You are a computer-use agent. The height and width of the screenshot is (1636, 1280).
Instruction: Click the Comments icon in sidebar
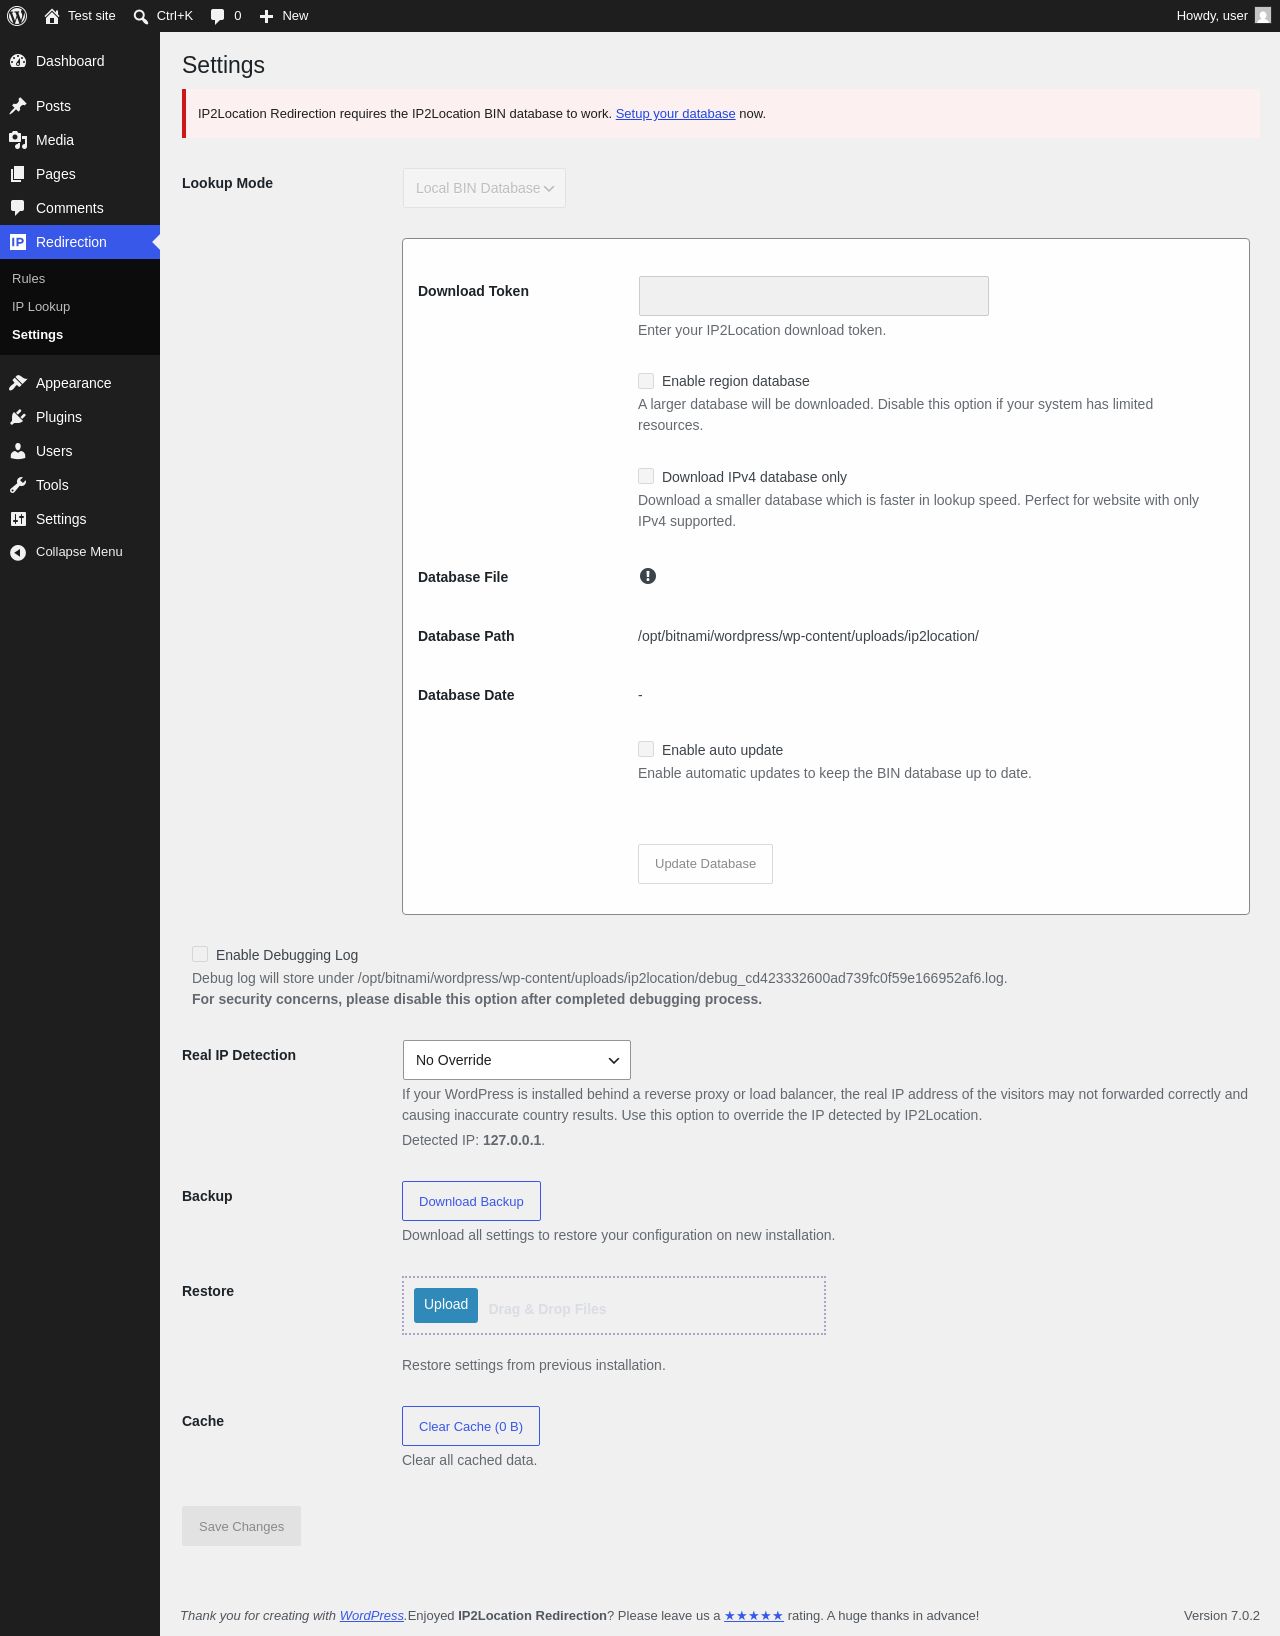[x=18, y=208]
